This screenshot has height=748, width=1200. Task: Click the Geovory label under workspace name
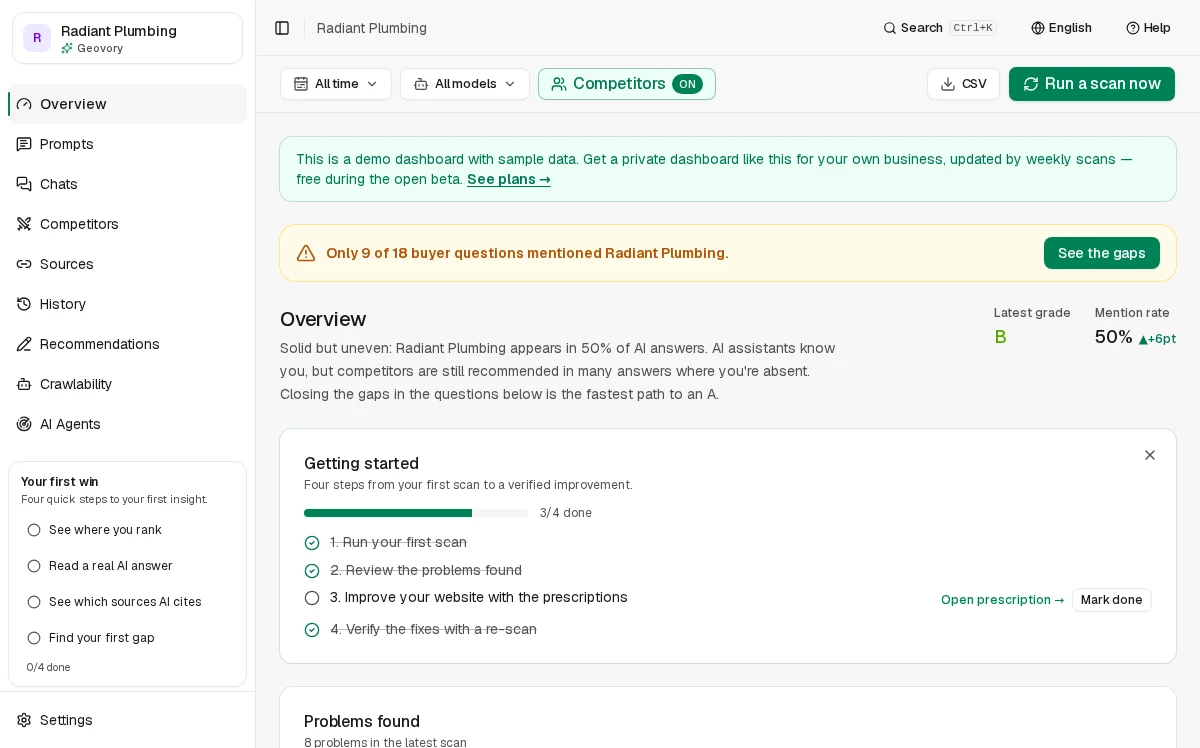(x=100, y=48)
